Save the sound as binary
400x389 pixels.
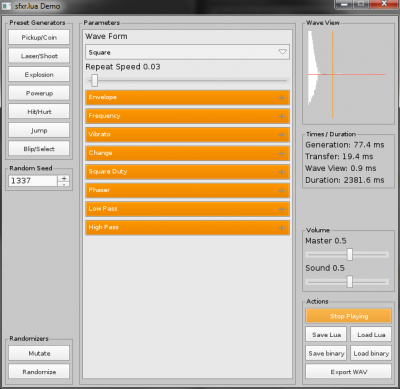pos(326,353)
